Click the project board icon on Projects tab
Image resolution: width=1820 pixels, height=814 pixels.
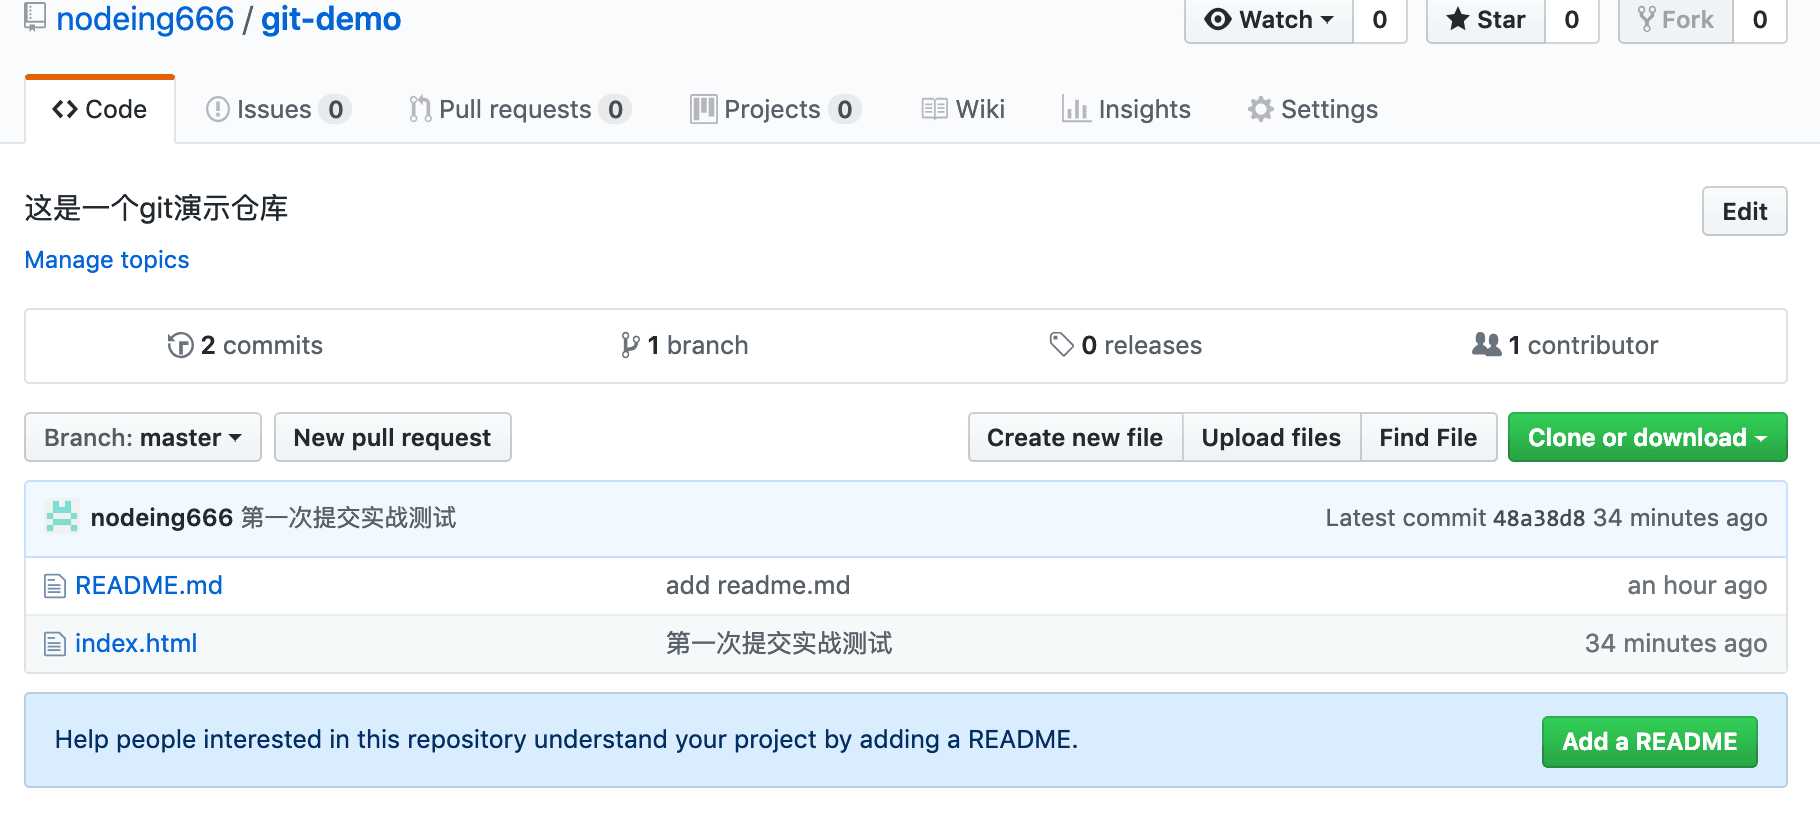[704, 109]
